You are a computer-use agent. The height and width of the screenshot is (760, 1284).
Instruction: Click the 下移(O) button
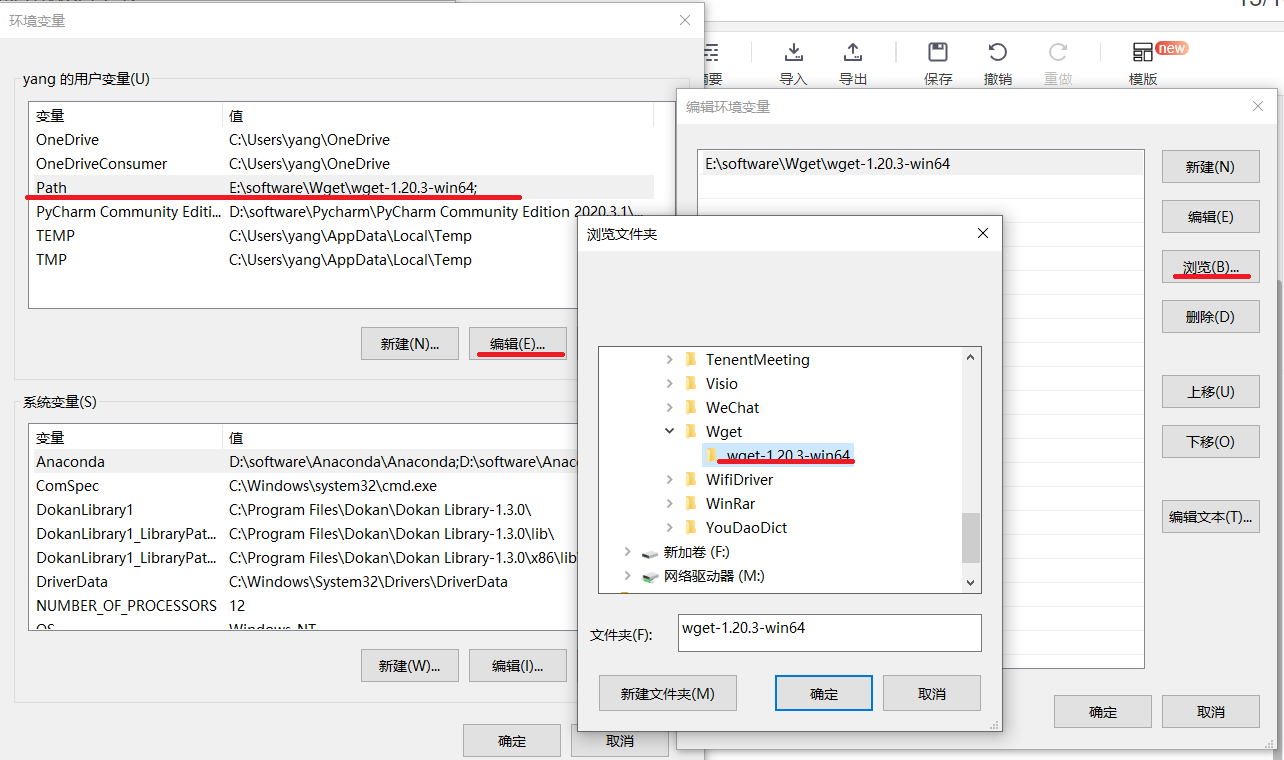point(1210,442)
